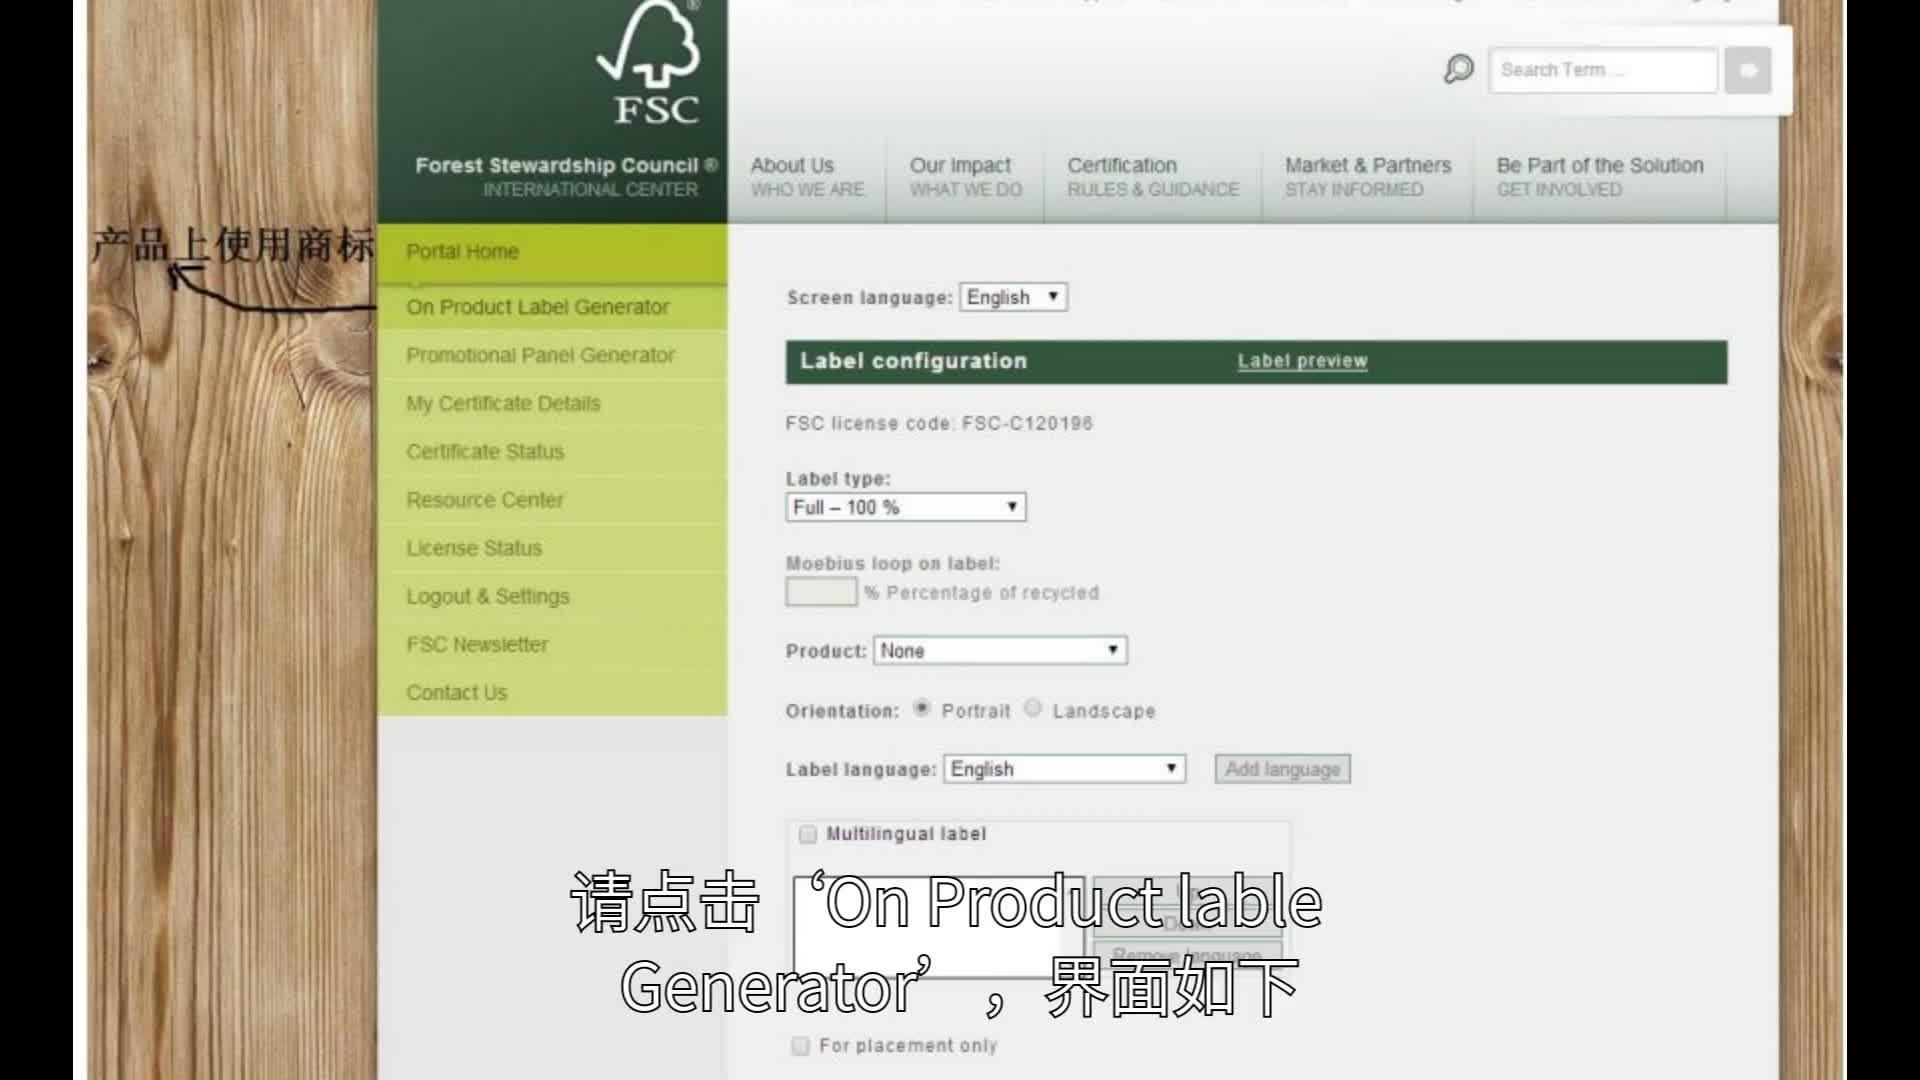The width and height of the screenshot is (1920, 1080).
Task: Click the search magnifier icon
Action: tap(1459, 68)
